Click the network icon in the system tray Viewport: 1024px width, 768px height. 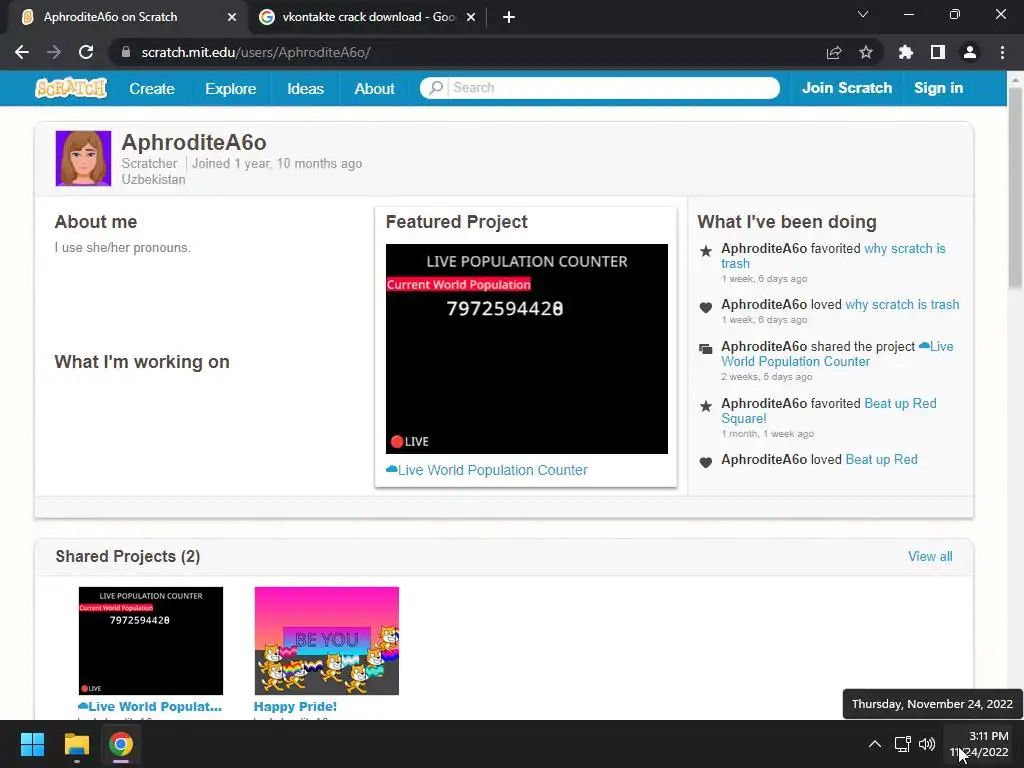tap(903, 744)
